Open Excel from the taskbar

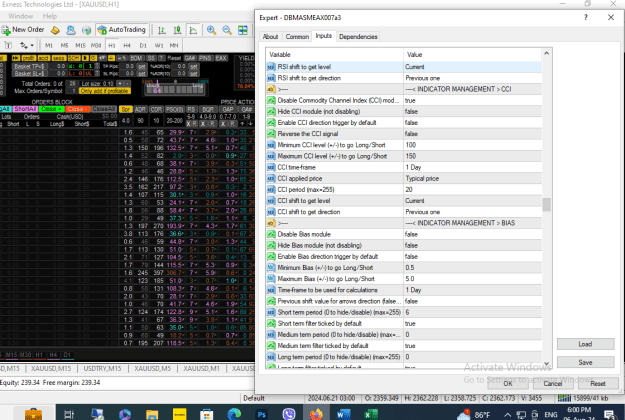point(371,414)
